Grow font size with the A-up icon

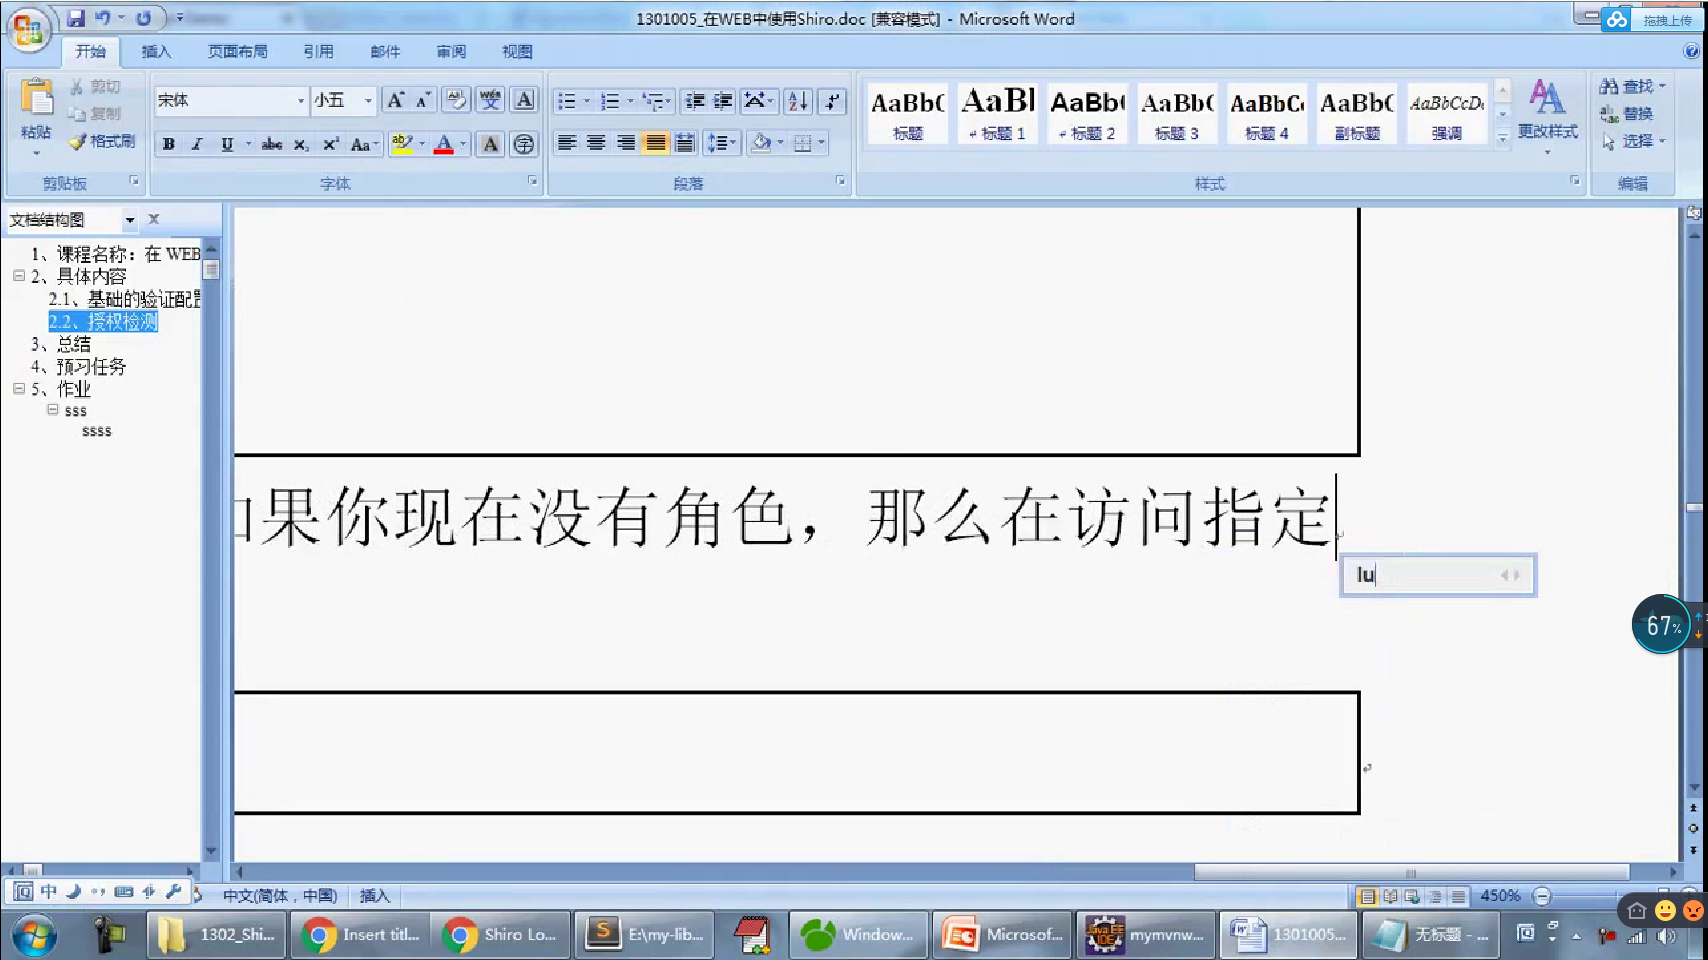[x=396, y=100]
